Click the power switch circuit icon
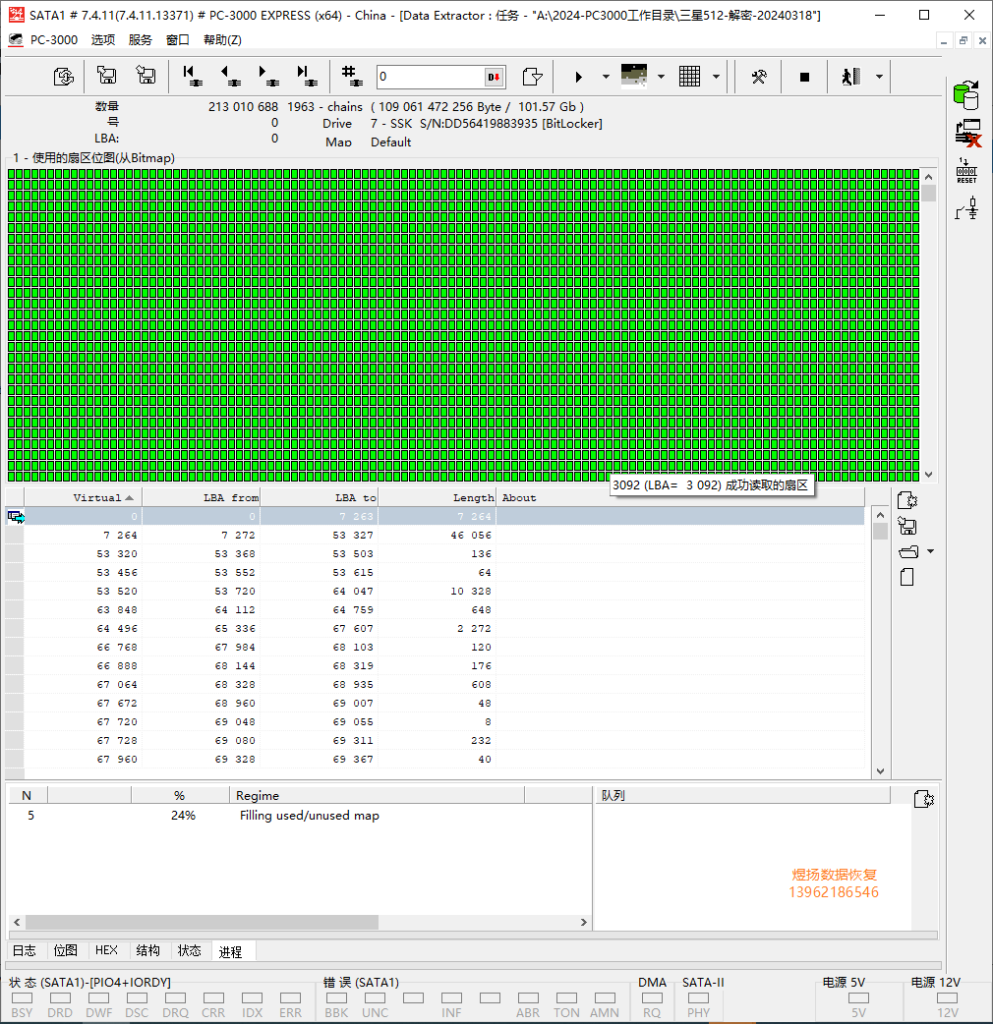 (x=966, y=208)
